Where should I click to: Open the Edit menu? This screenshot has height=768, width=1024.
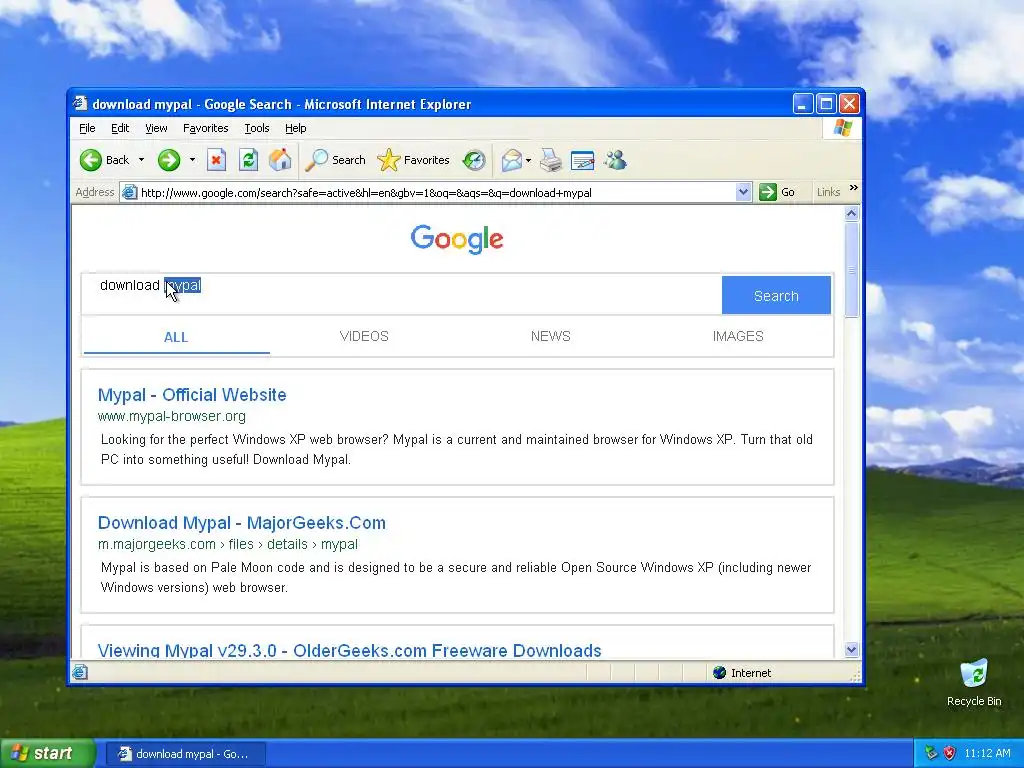120,128
